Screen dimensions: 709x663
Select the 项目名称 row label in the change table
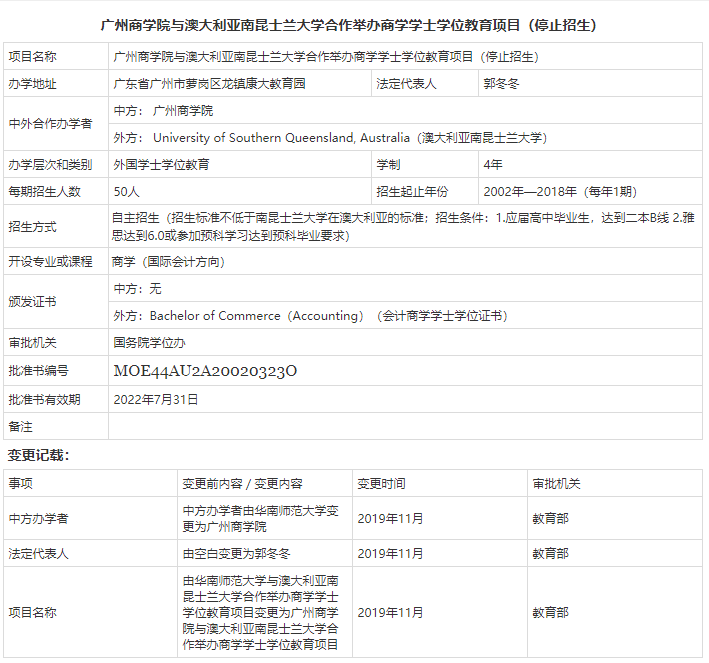[33, 612]
